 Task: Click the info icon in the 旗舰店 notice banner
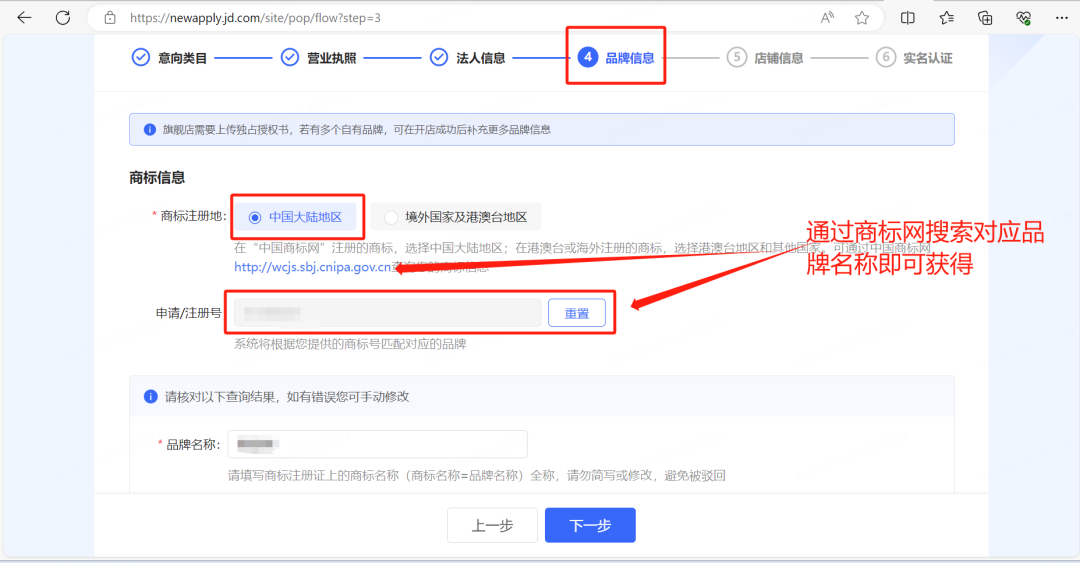click(x=149, y=130)
